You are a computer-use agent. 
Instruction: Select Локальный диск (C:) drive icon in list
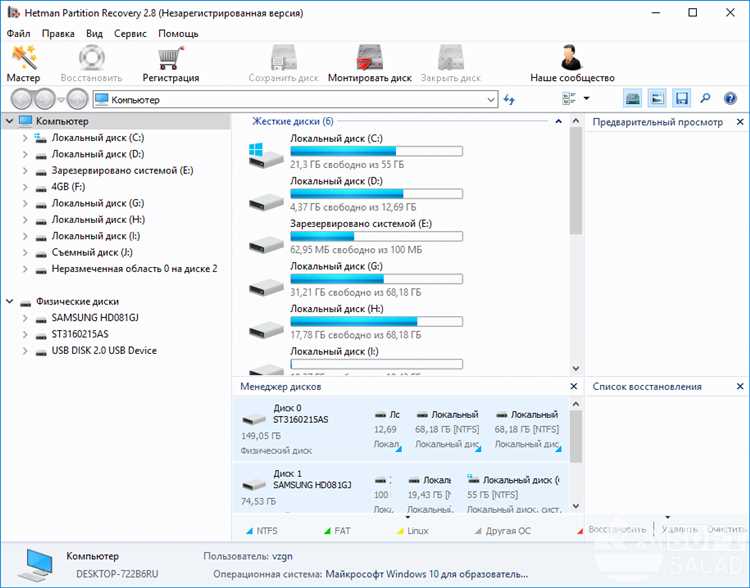(266, 154)
